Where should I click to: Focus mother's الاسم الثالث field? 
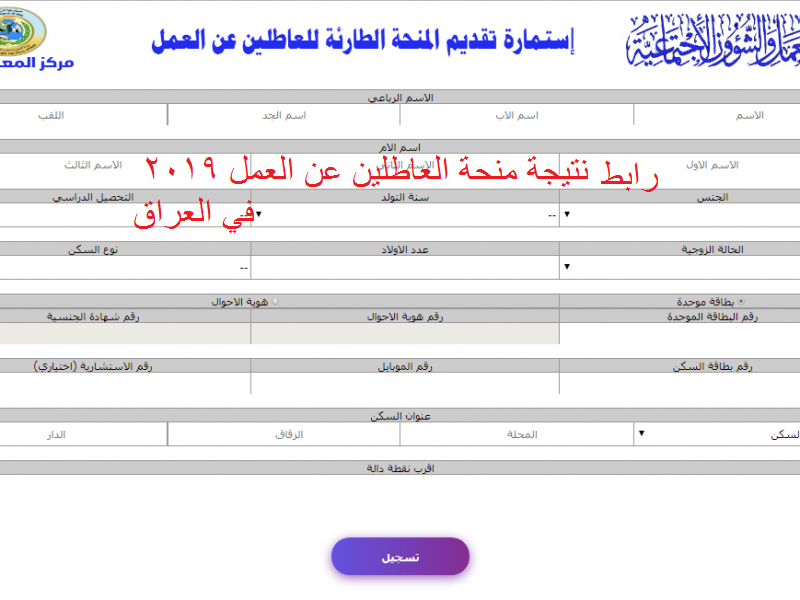[125, 165]
